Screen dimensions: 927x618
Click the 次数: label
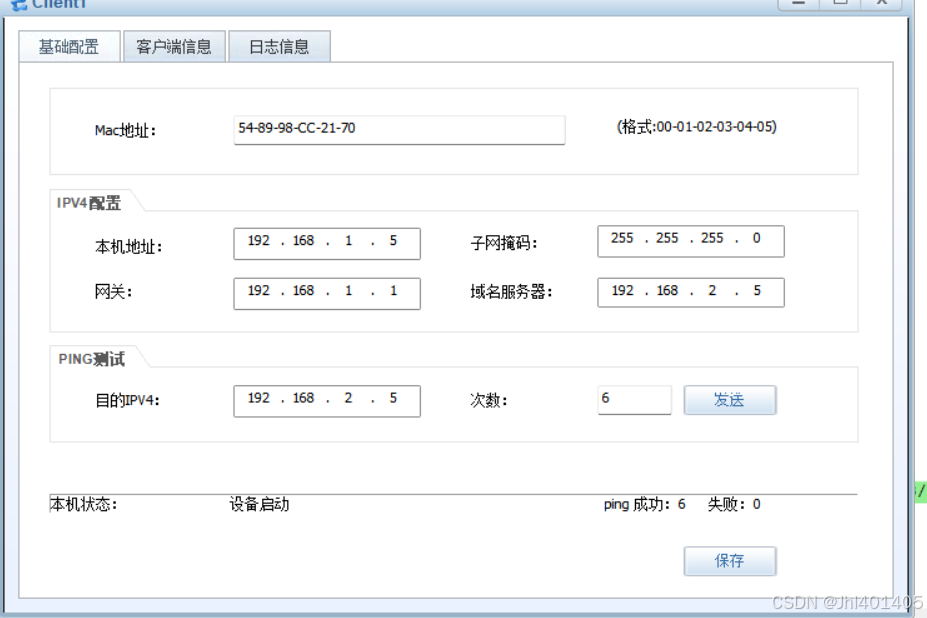(489, 400)
